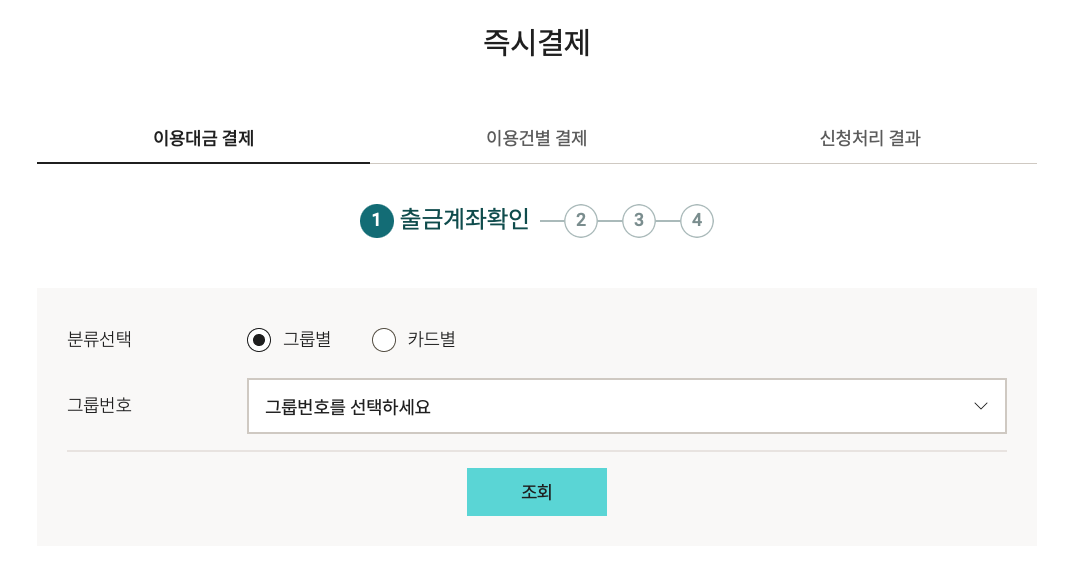Select step 1 circle indicator
1066x576 pixels.
coord(376,221)
